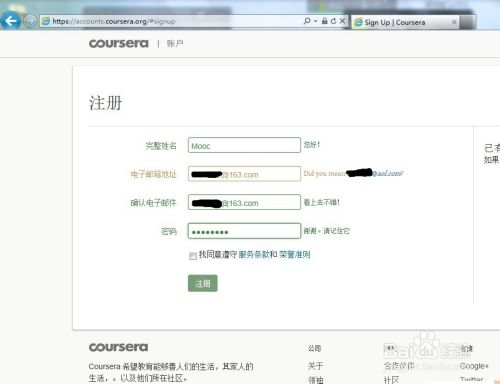Click the 您好! hint text
Screen dimensions: 500x384
[312, 145]
